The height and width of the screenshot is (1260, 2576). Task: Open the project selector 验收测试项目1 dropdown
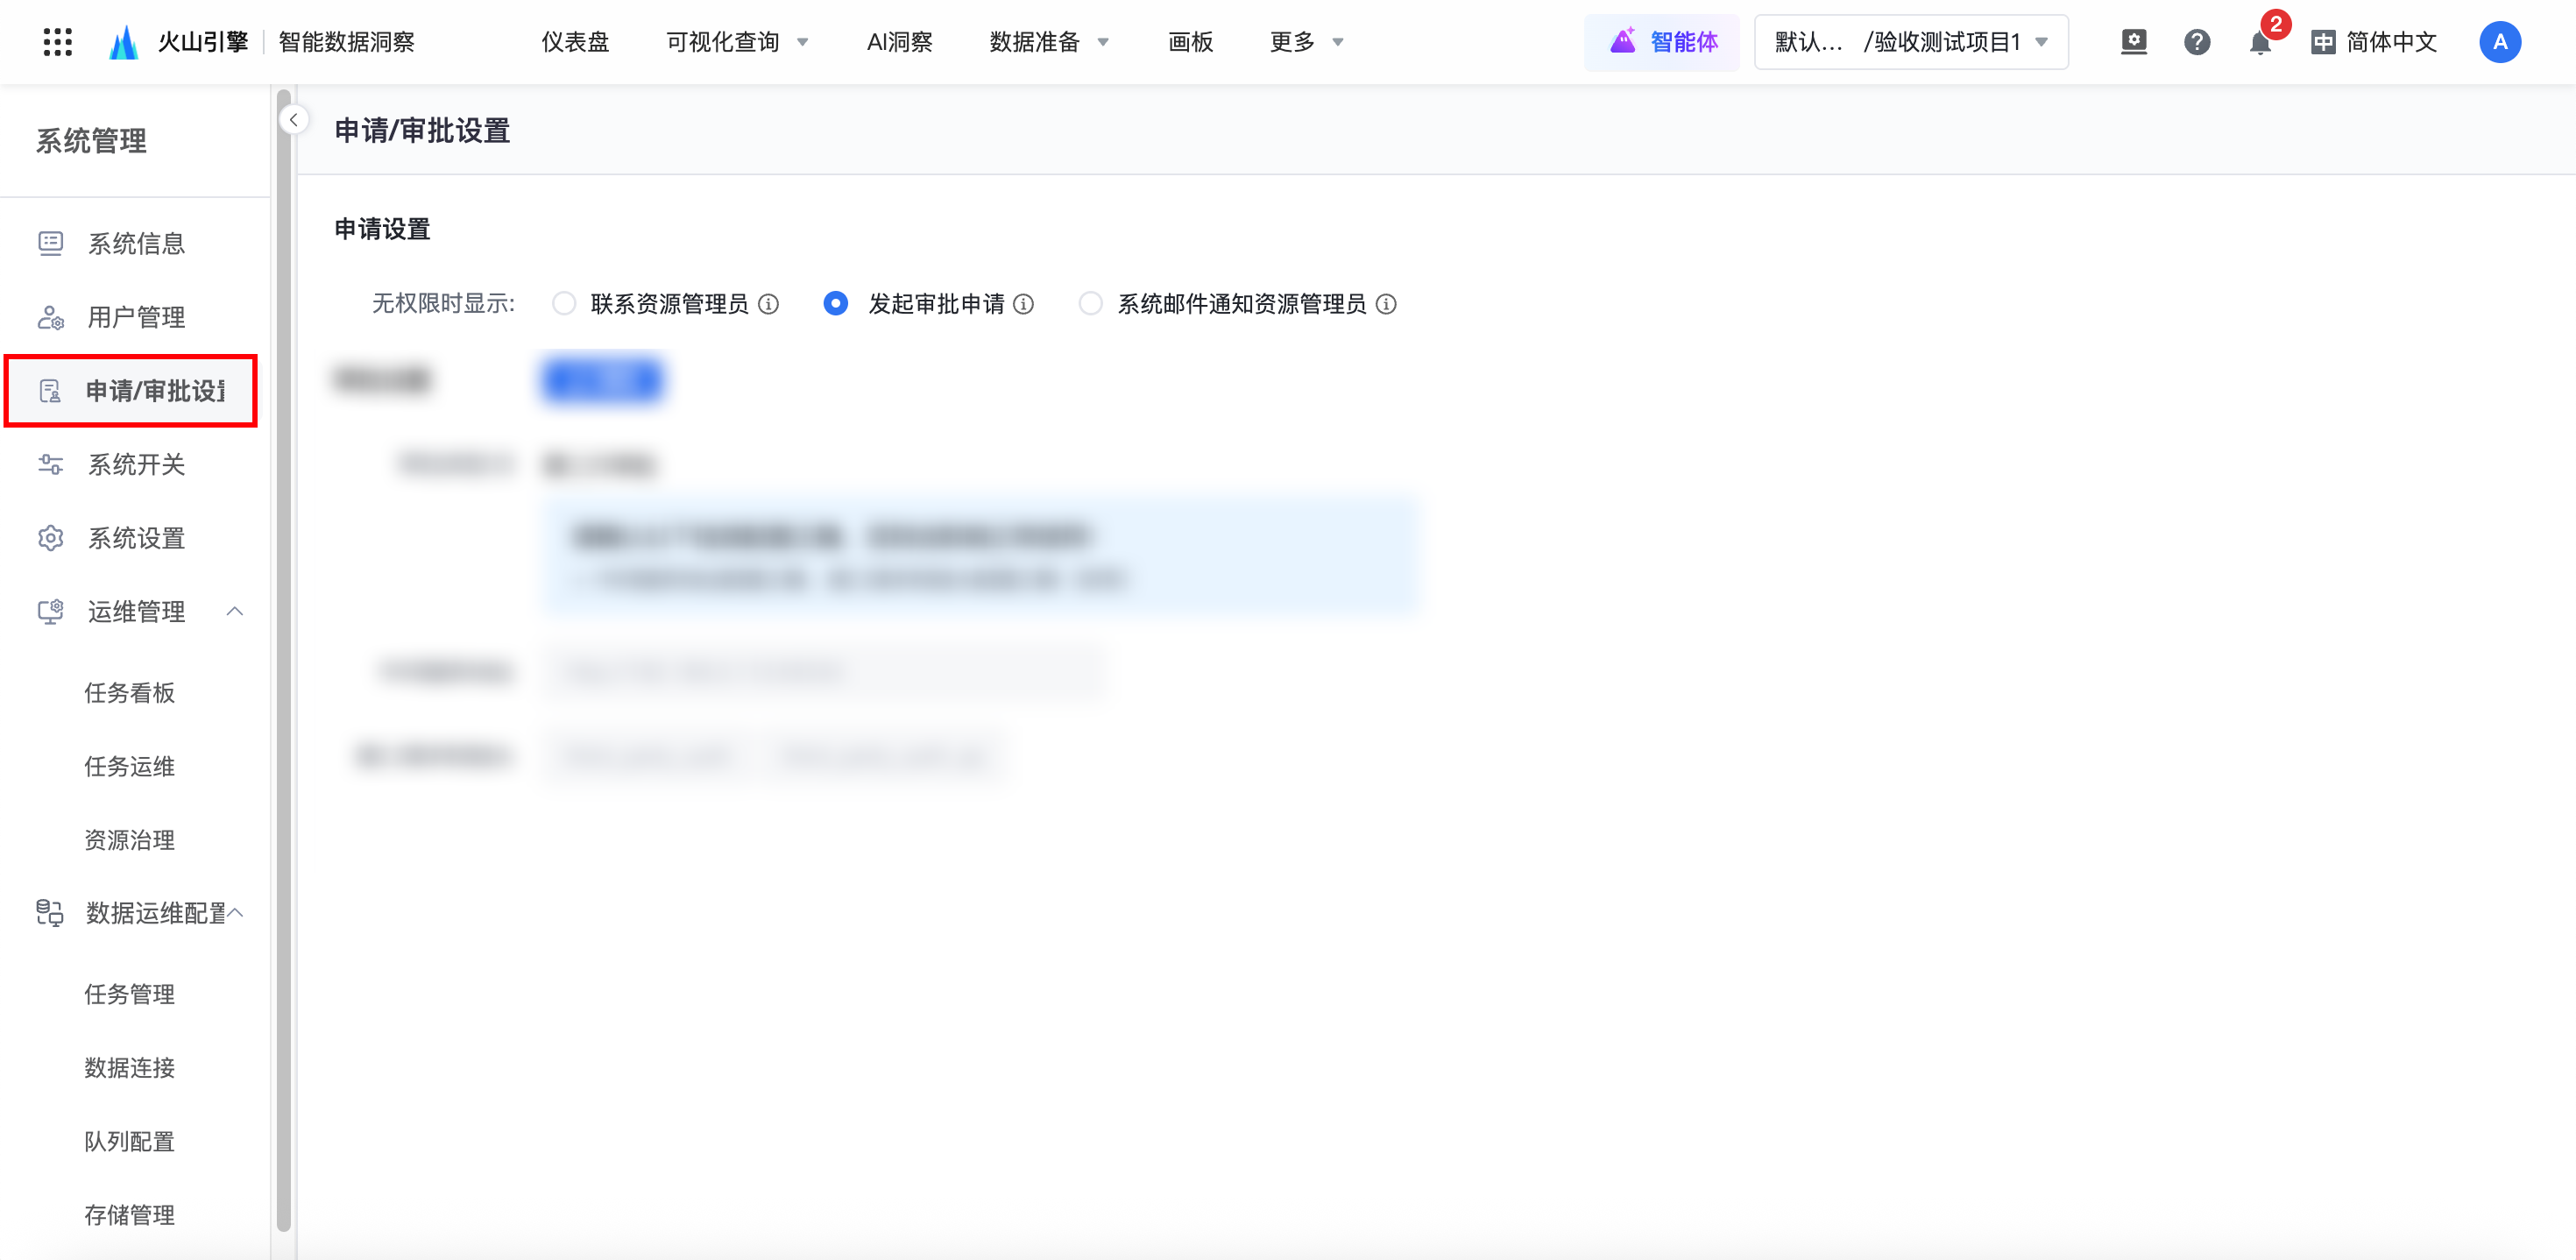pyautogui.click(x=1910, y=42)
